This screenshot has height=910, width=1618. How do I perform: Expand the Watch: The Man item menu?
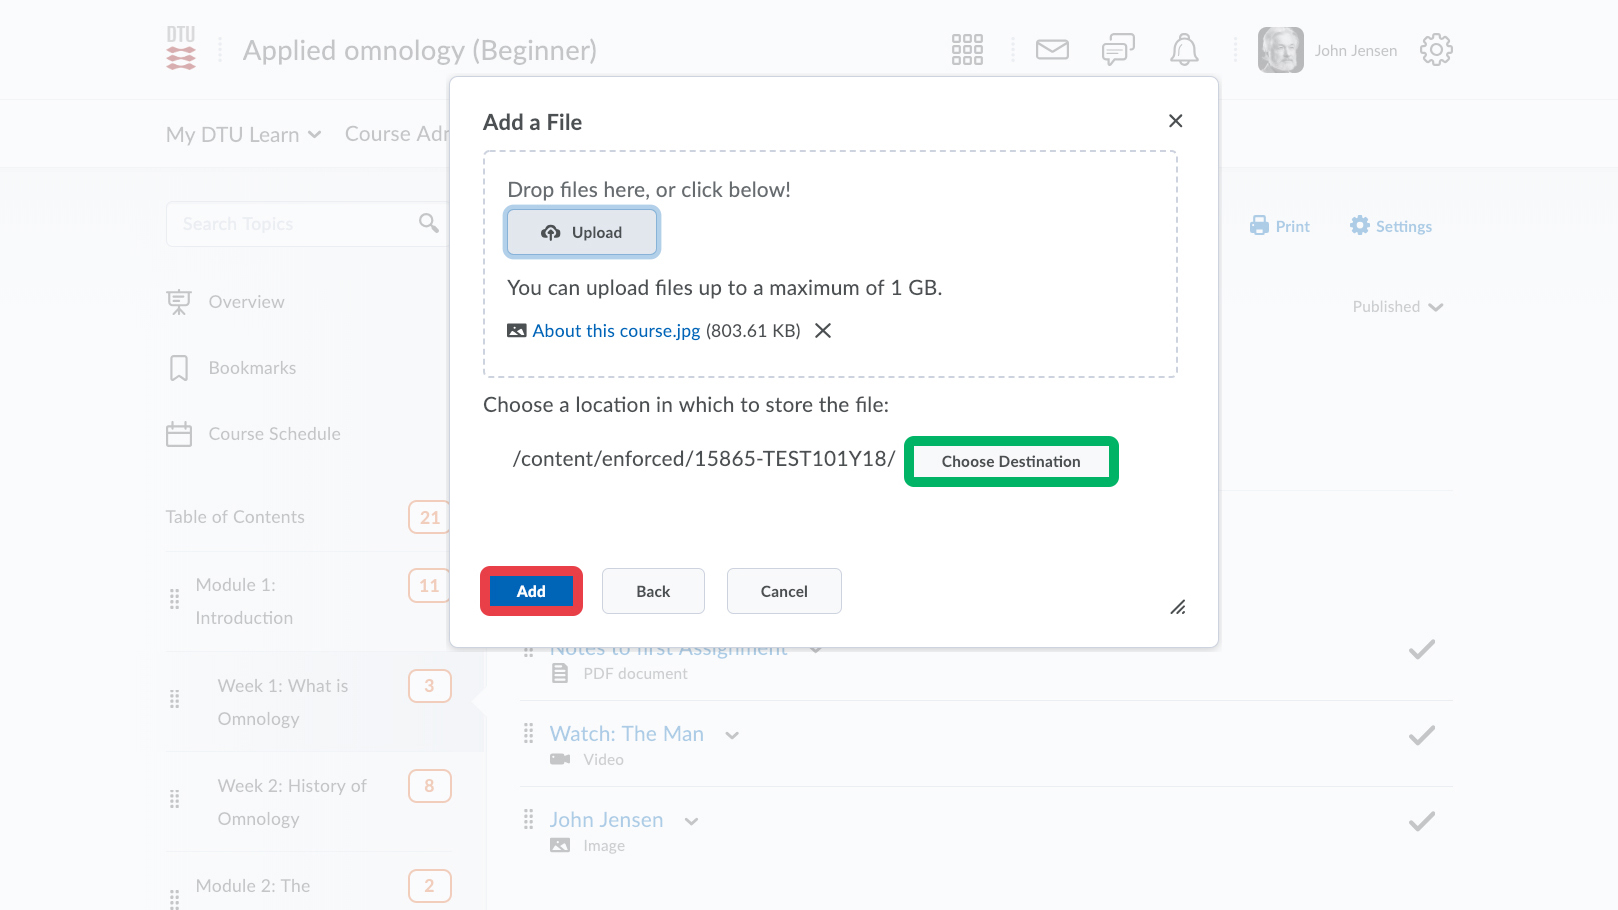(x=732, y=734)
